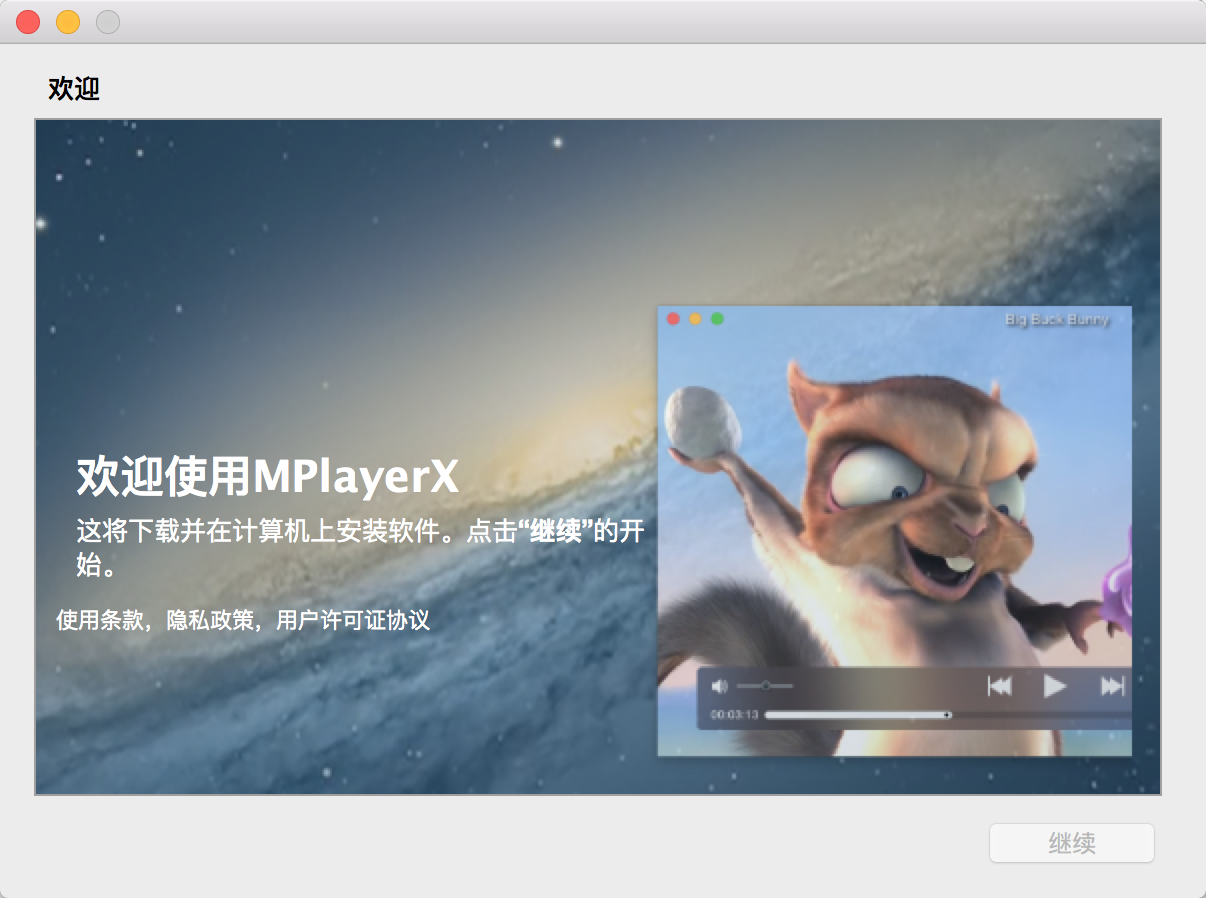
Task: Open the 隐私政策 link
Action: [x=210, y=620]
